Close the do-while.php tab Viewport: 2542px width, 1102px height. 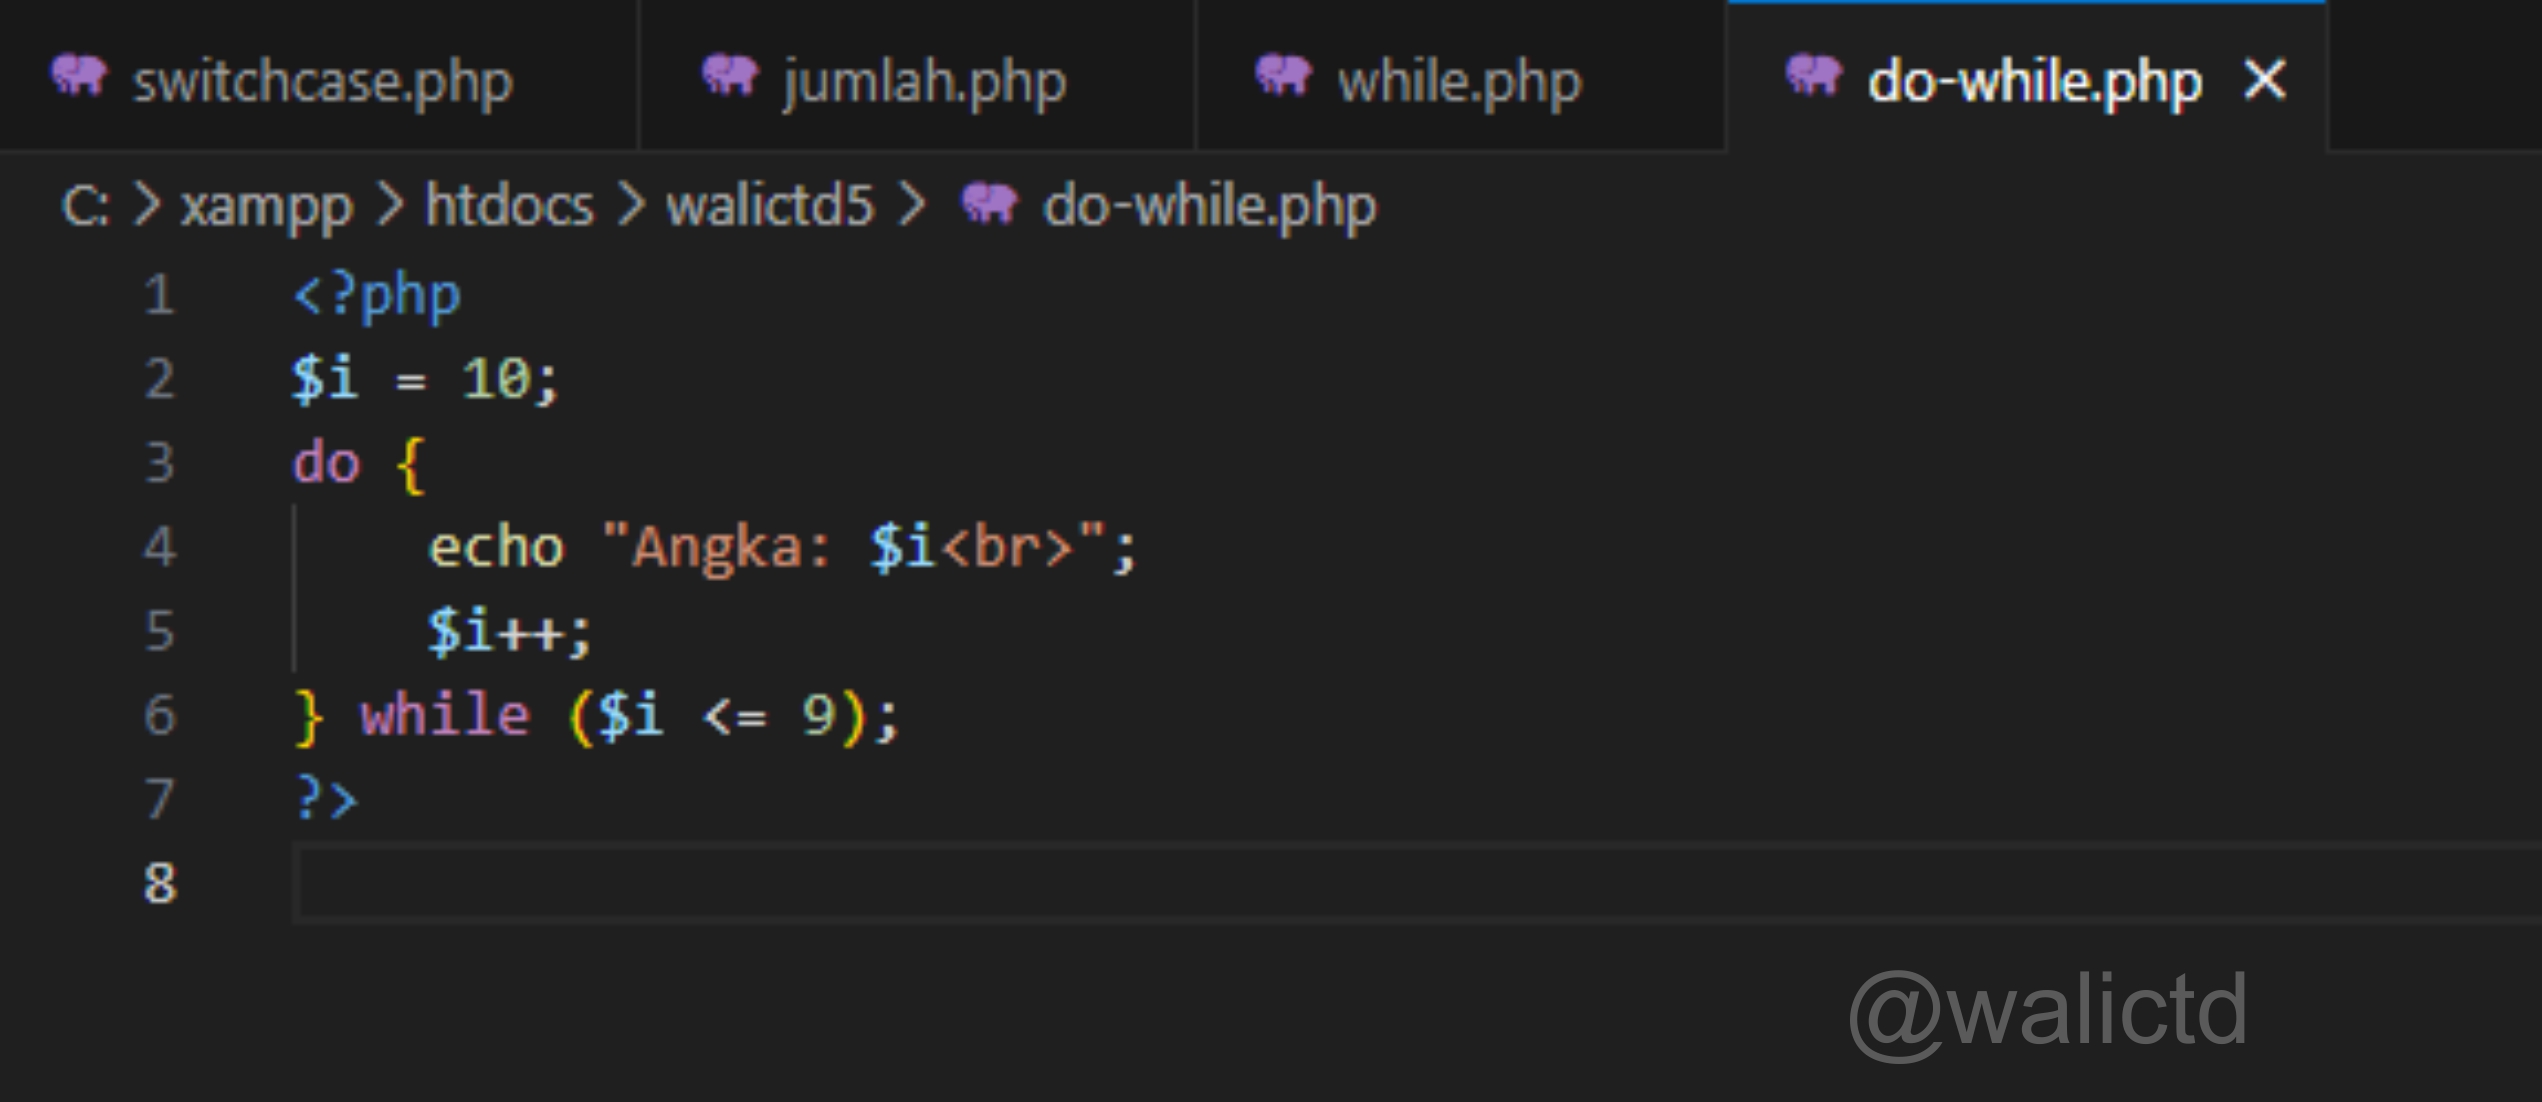pyautogui.click(x=2265, y=80)
